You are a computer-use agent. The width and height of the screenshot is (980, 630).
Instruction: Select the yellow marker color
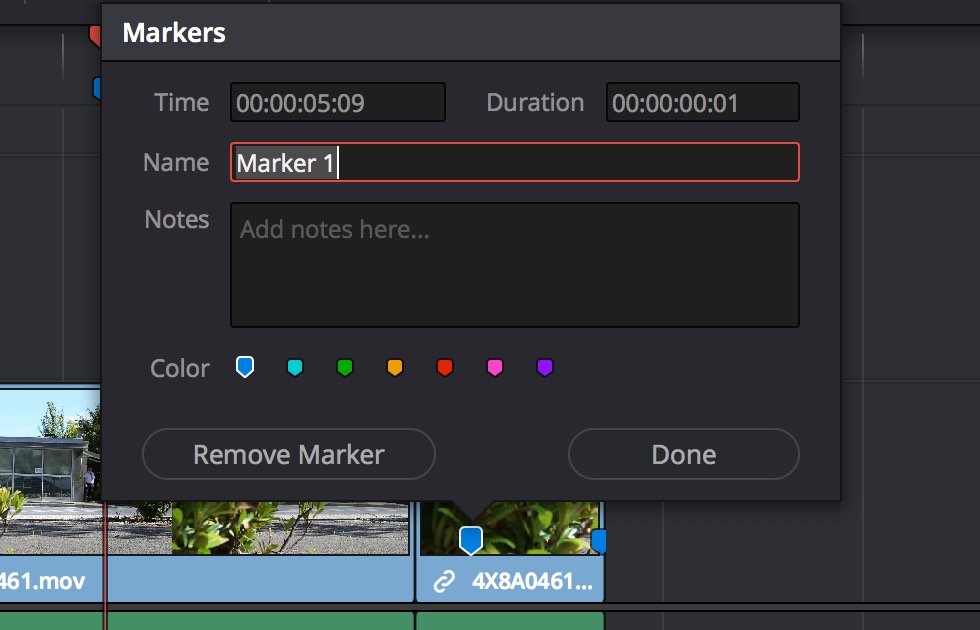click(x=394, y=366)
